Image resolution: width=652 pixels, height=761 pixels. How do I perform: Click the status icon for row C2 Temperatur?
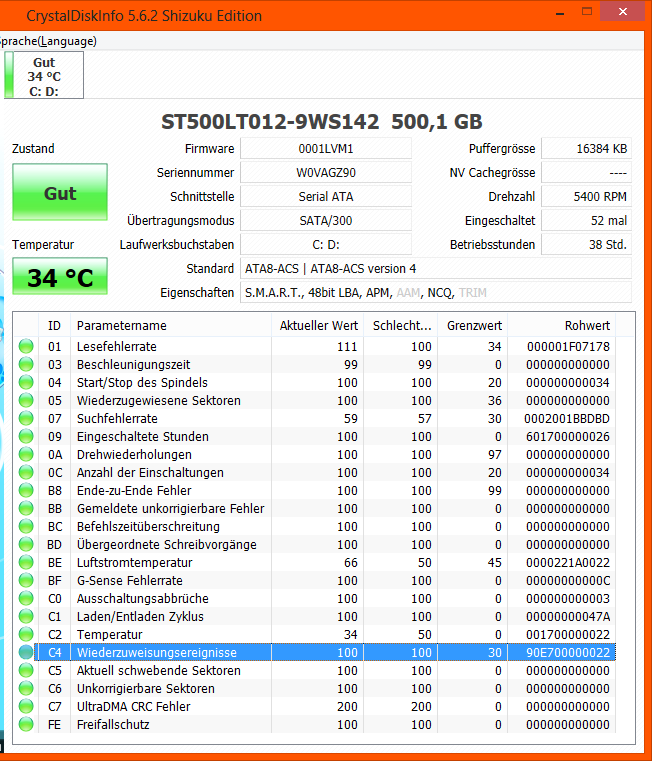[26, 634]
